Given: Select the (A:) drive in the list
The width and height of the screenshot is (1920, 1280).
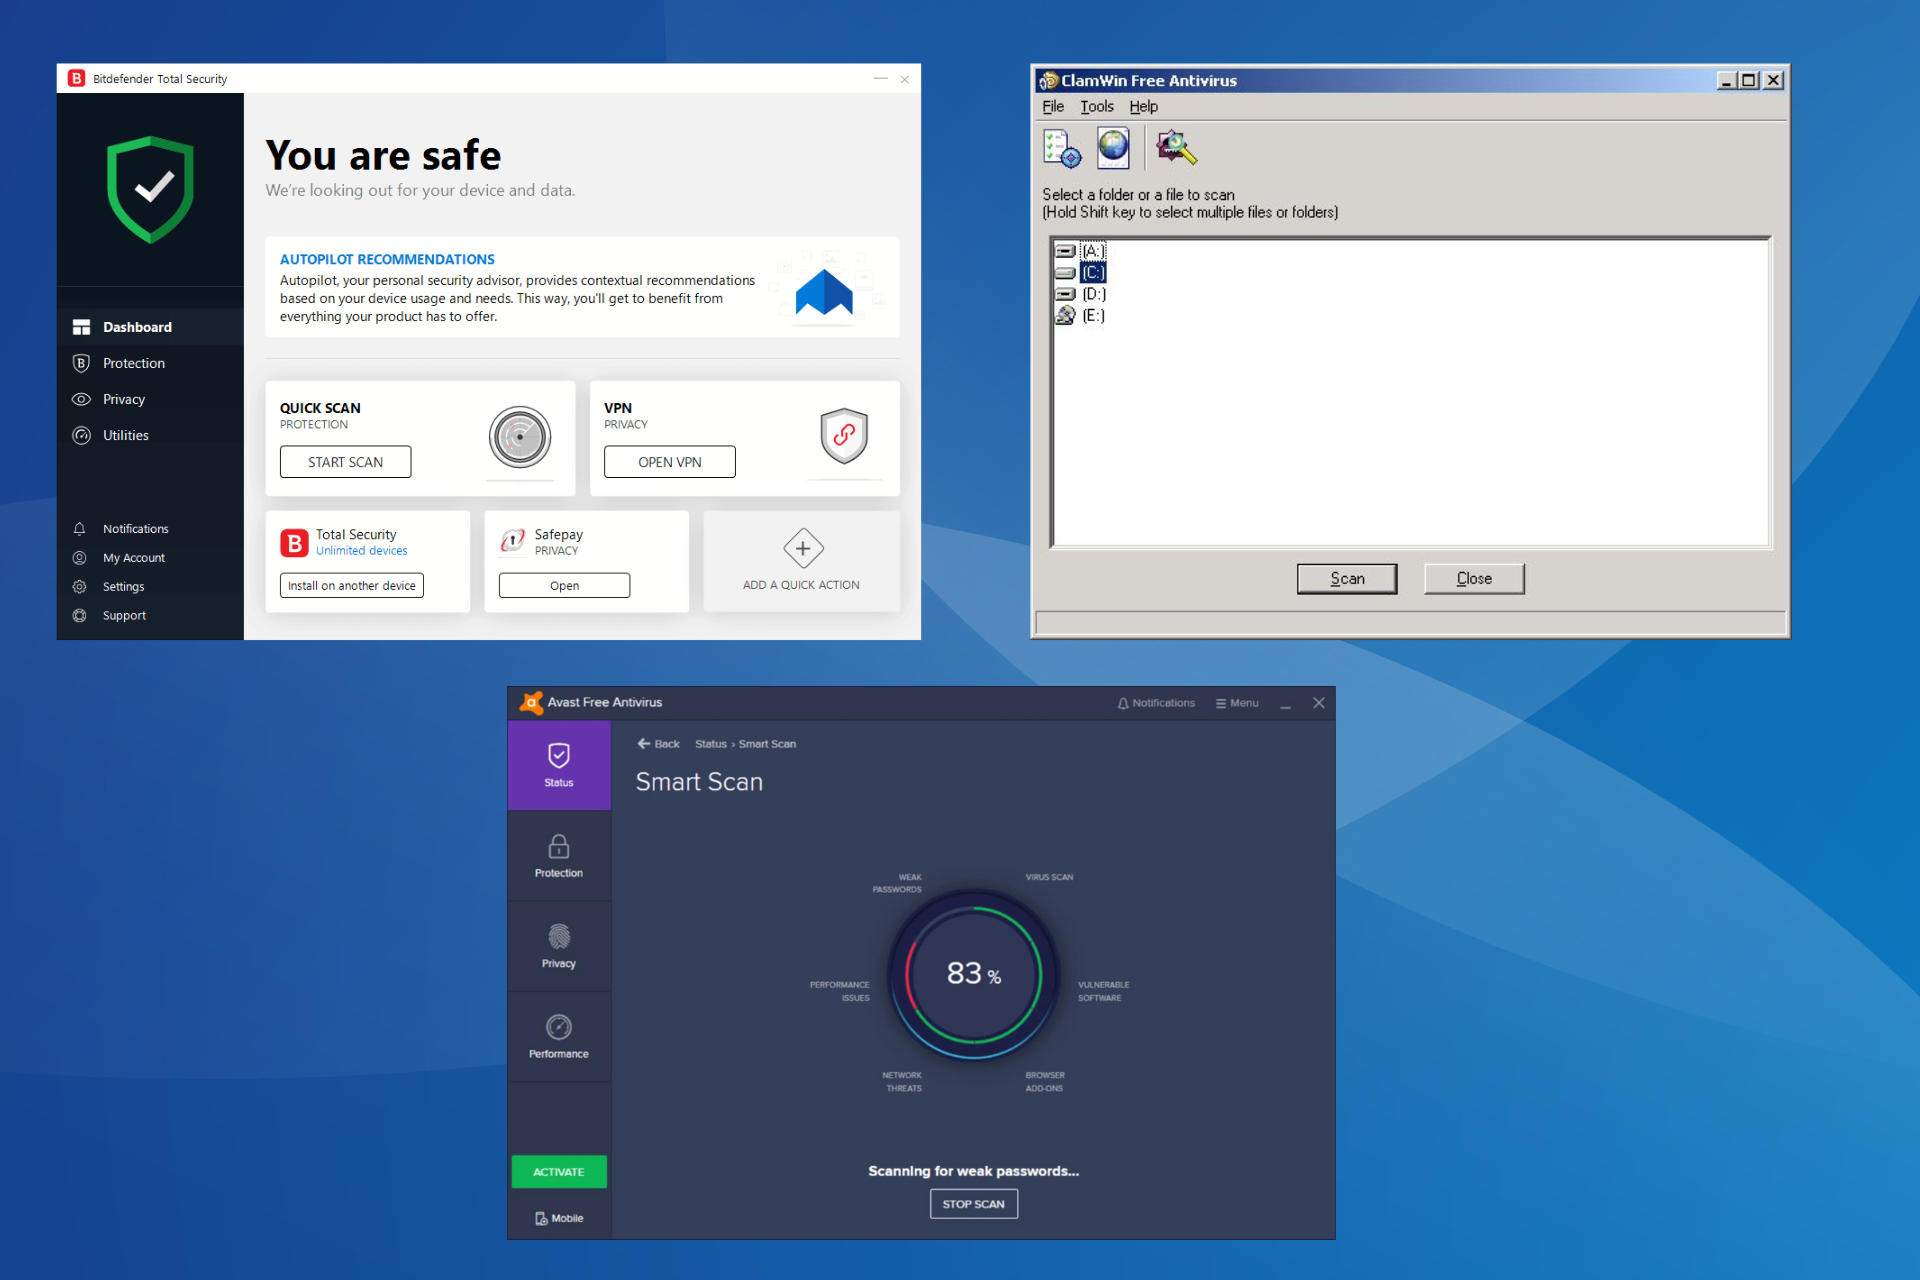Looking at the screenshot, I should tap(1093, 251).
